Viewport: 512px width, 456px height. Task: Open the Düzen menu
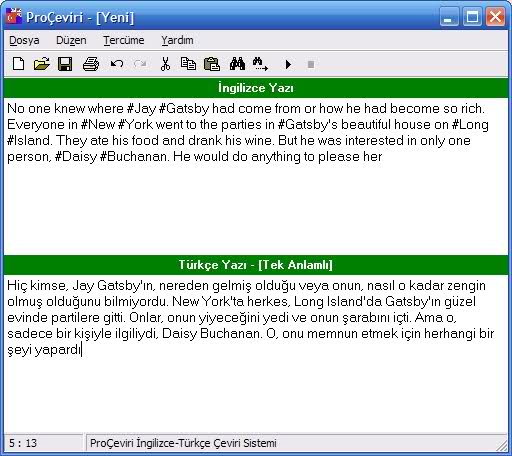point(71,40)
